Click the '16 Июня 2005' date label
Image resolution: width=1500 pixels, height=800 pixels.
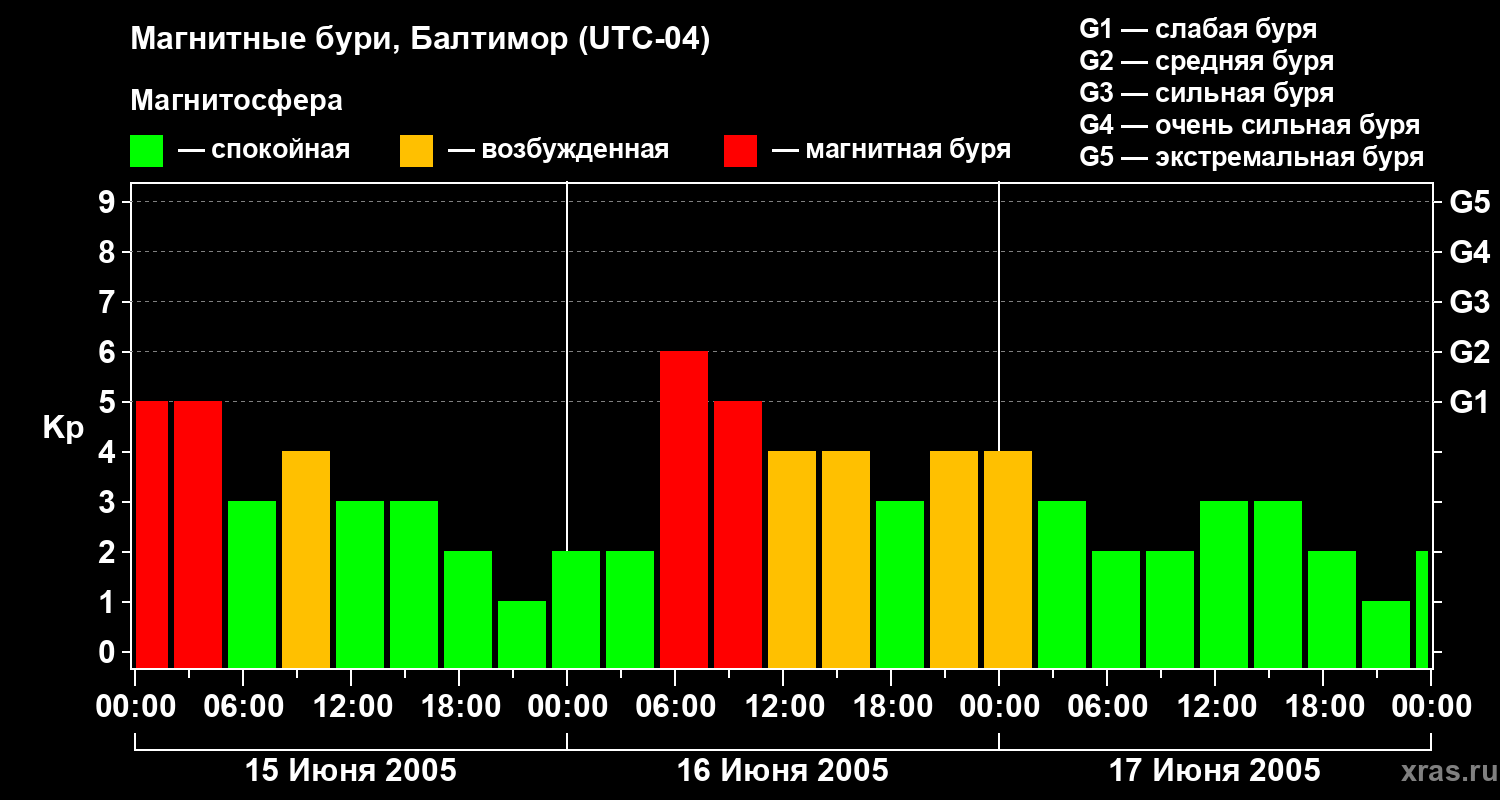click(783, 771)
